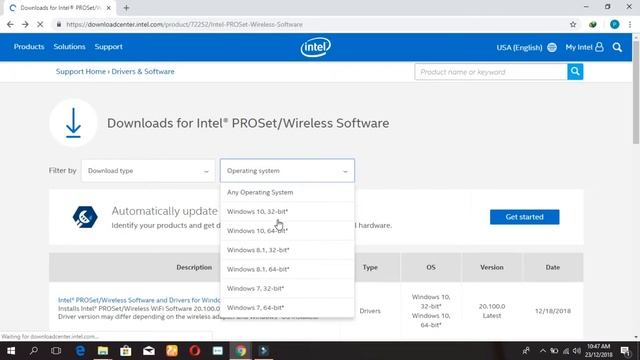Select Windows 10, 32-bit option
Image resolution: width=640 pixels, height=360 pixels.
tap(287, 211)
